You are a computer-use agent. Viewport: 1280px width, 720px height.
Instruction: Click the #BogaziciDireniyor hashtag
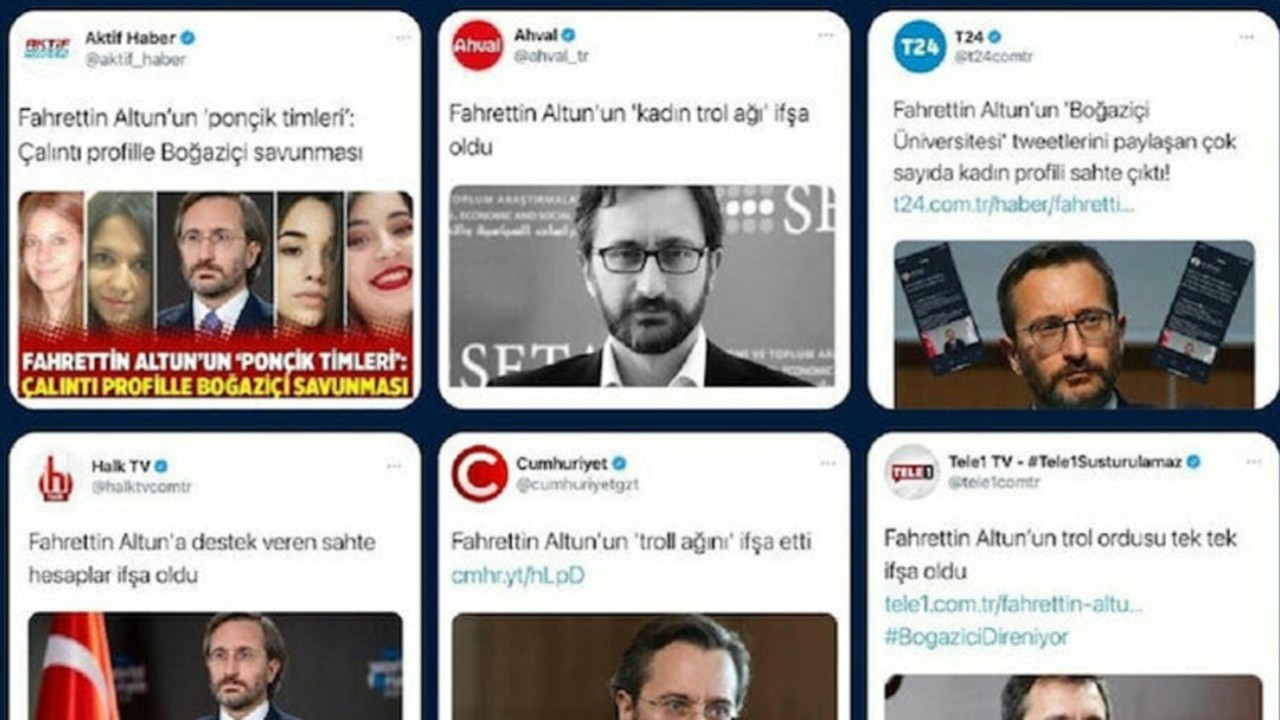pos(976,637)
